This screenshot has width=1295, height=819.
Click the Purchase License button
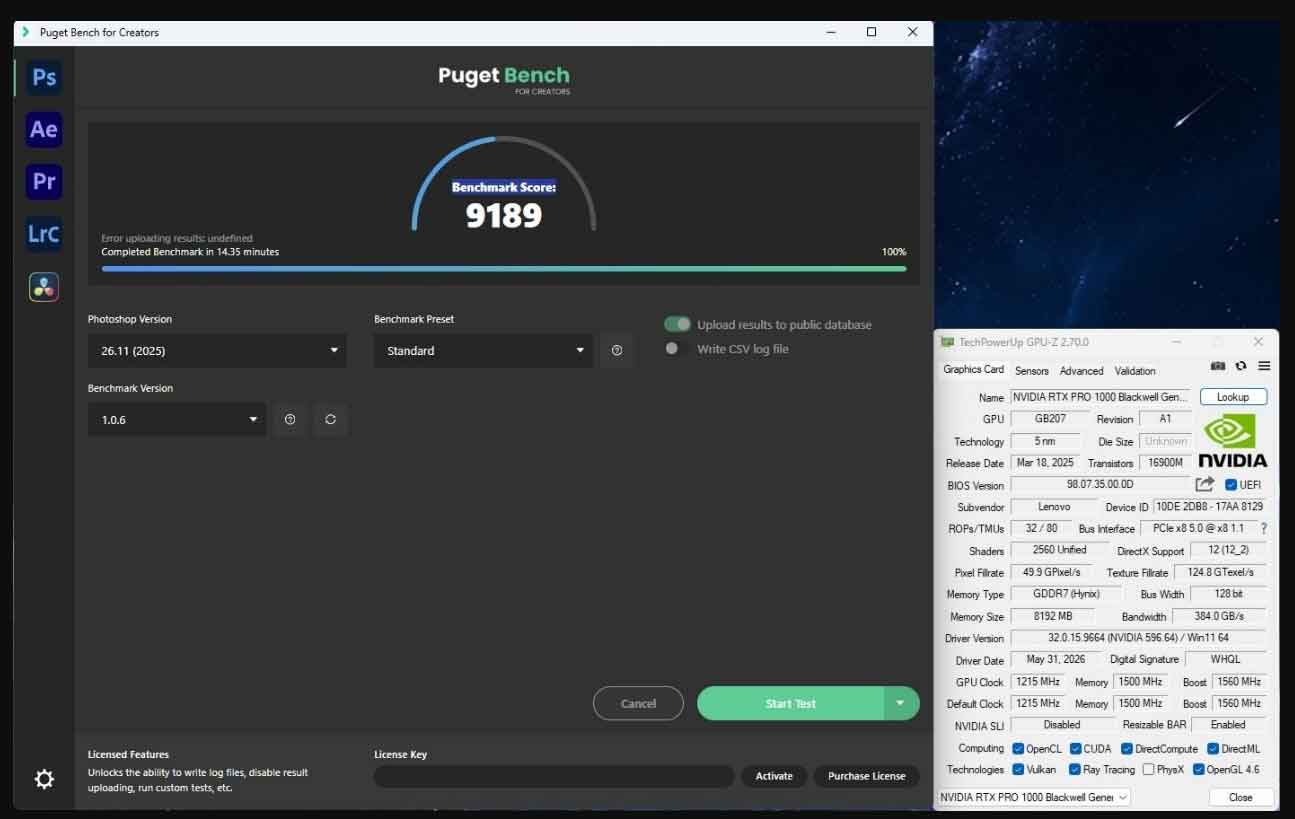pyautogui.click(x=866, y=776)
